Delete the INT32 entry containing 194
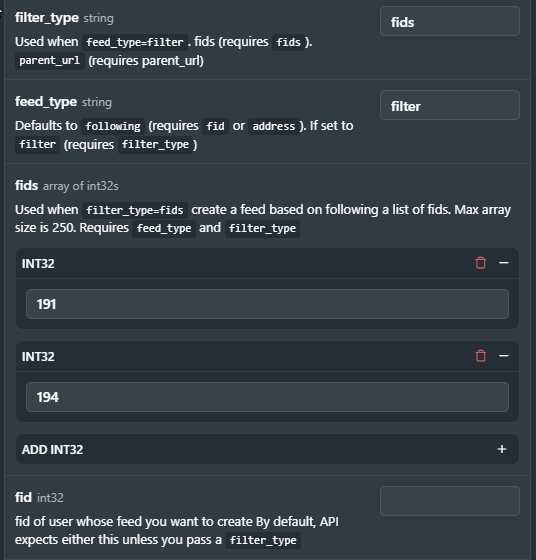 point(481,356)
